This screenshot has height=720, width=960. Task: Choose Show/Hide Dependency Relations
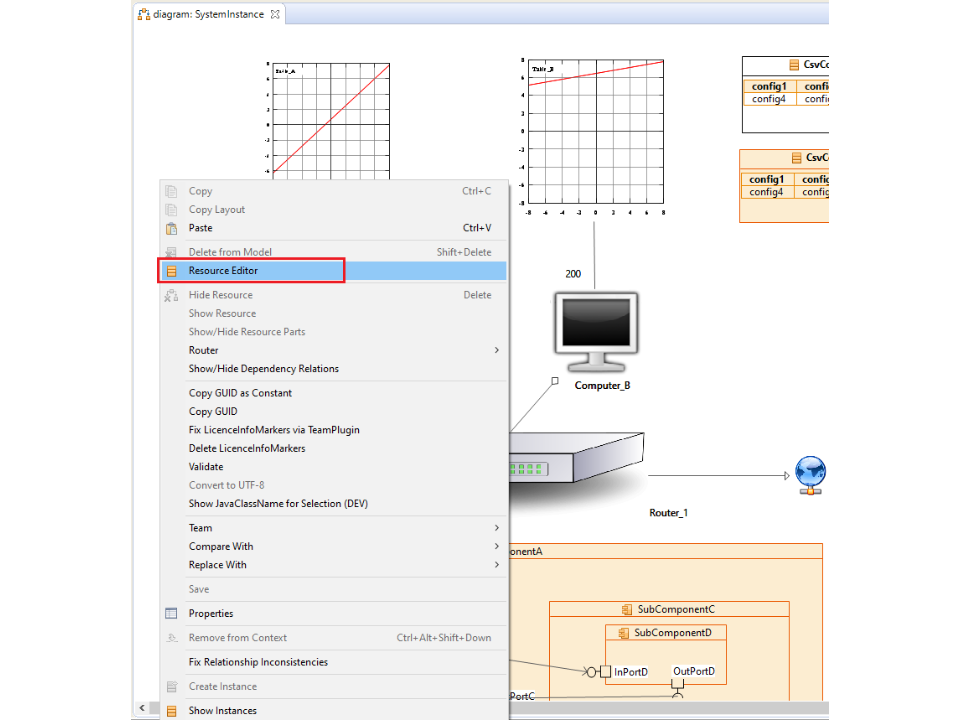click(x=263, y=369)
